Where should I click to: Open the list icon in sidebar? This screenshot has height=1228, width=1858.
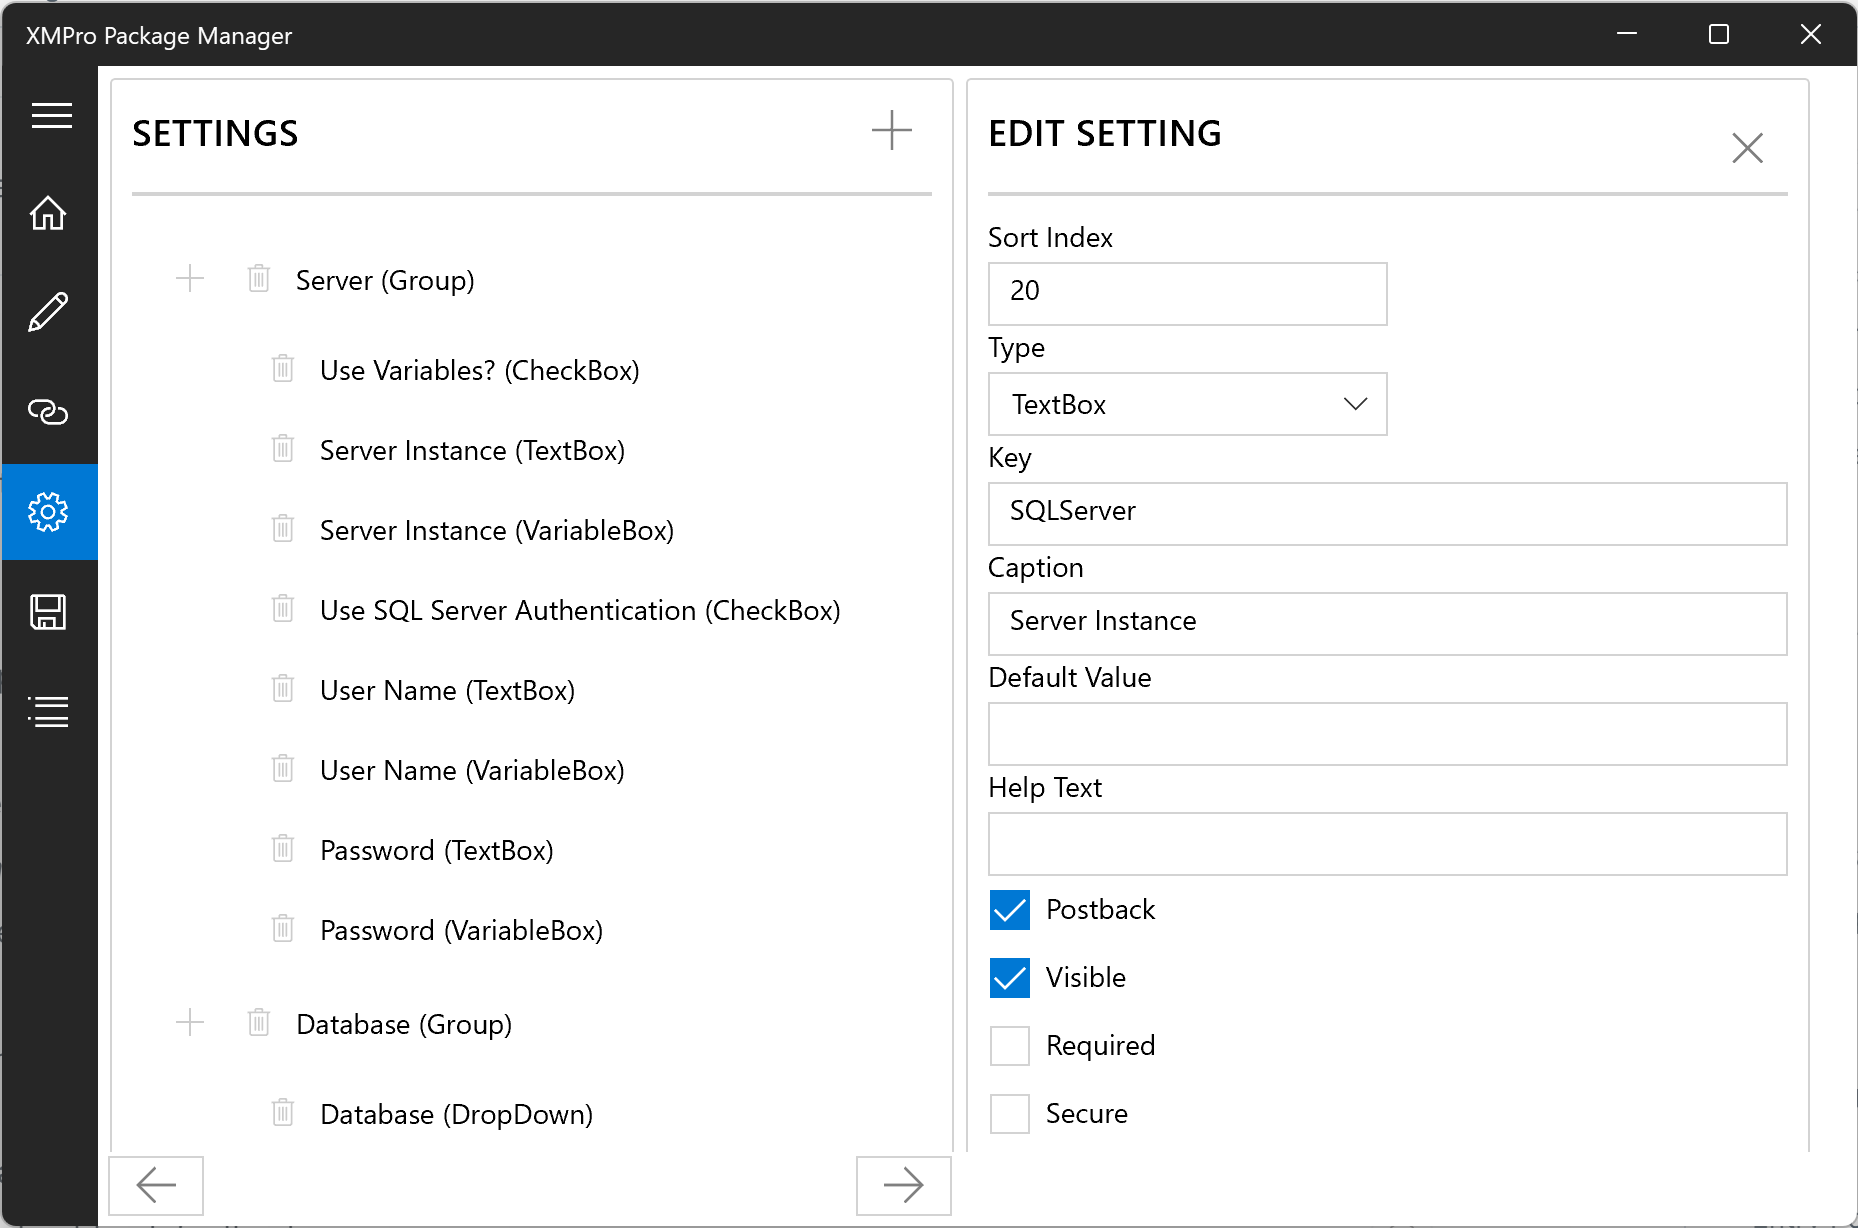pyautogui.click(x=48, y=712)
